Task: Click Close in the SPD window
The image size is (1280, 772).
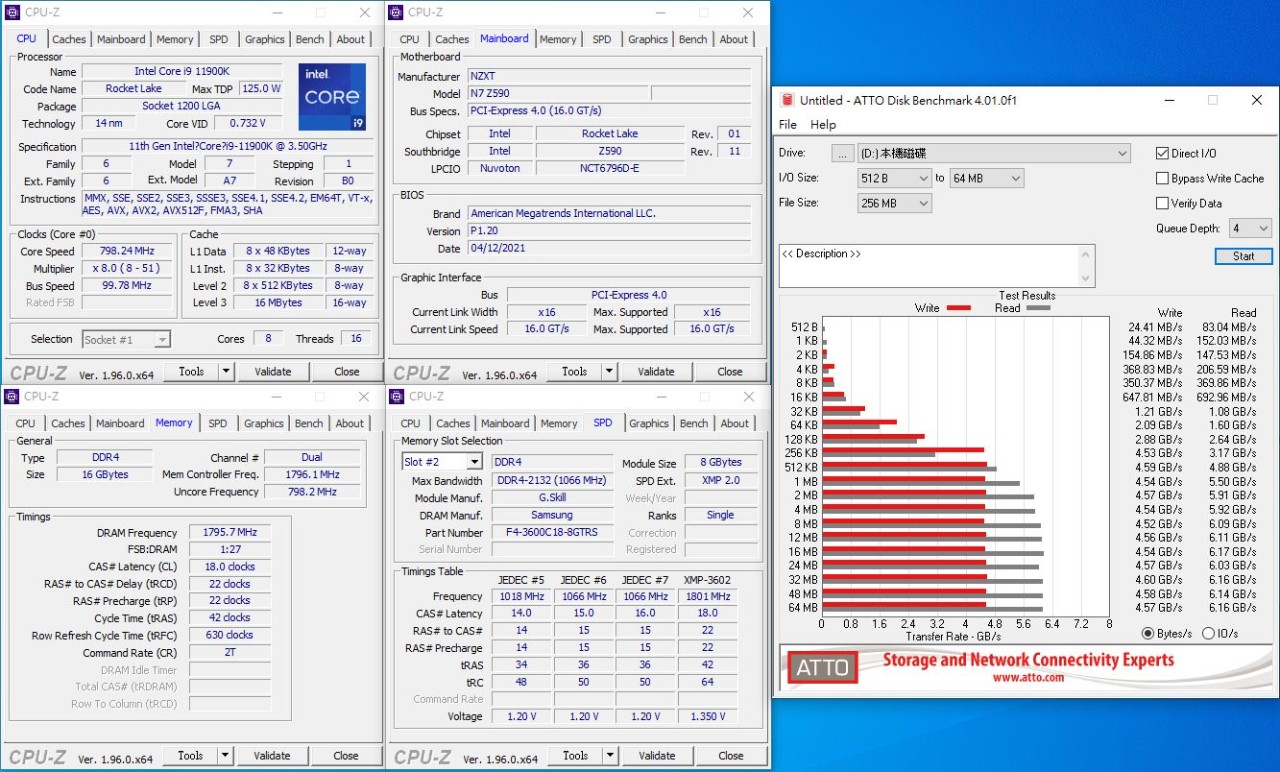Action: (731, 755)
